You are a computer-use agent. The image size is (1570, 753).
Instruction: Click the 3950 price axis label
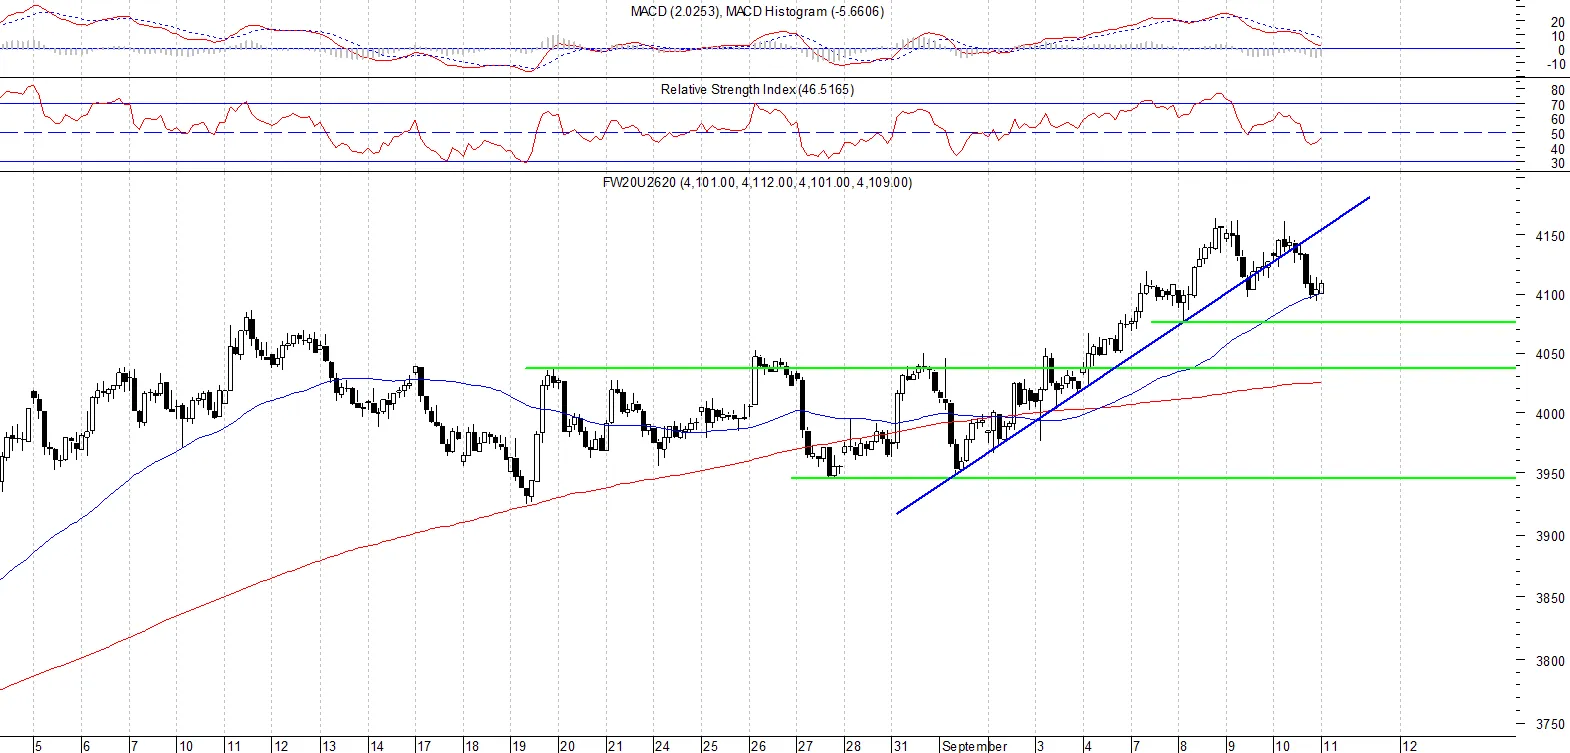(x=1550, y=474)
